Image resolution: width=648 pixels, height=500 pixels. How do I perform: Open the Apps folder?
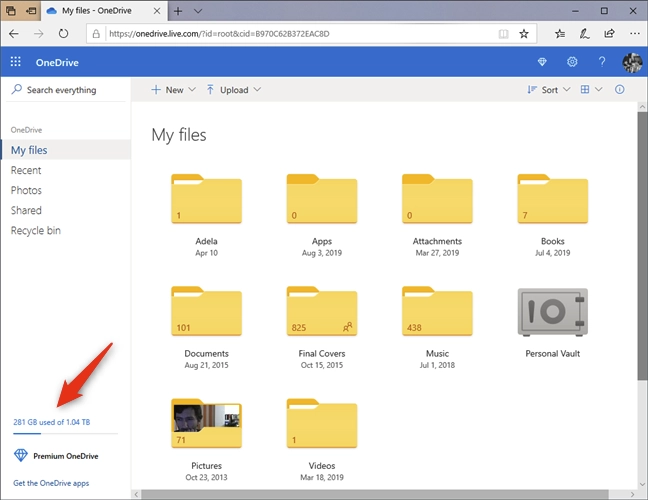click(x=322, y=199)
